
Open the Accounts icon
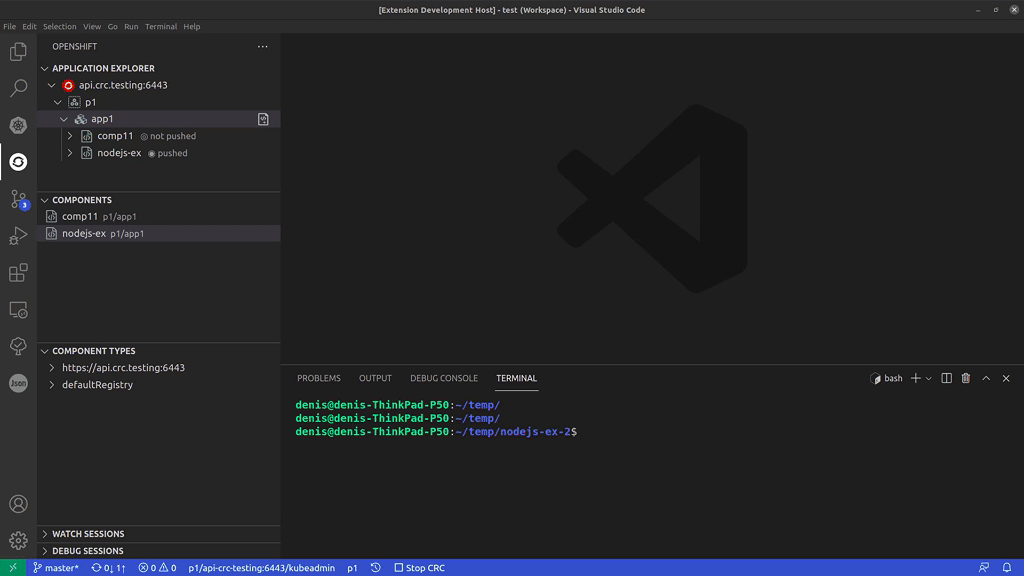click(18, 504)
